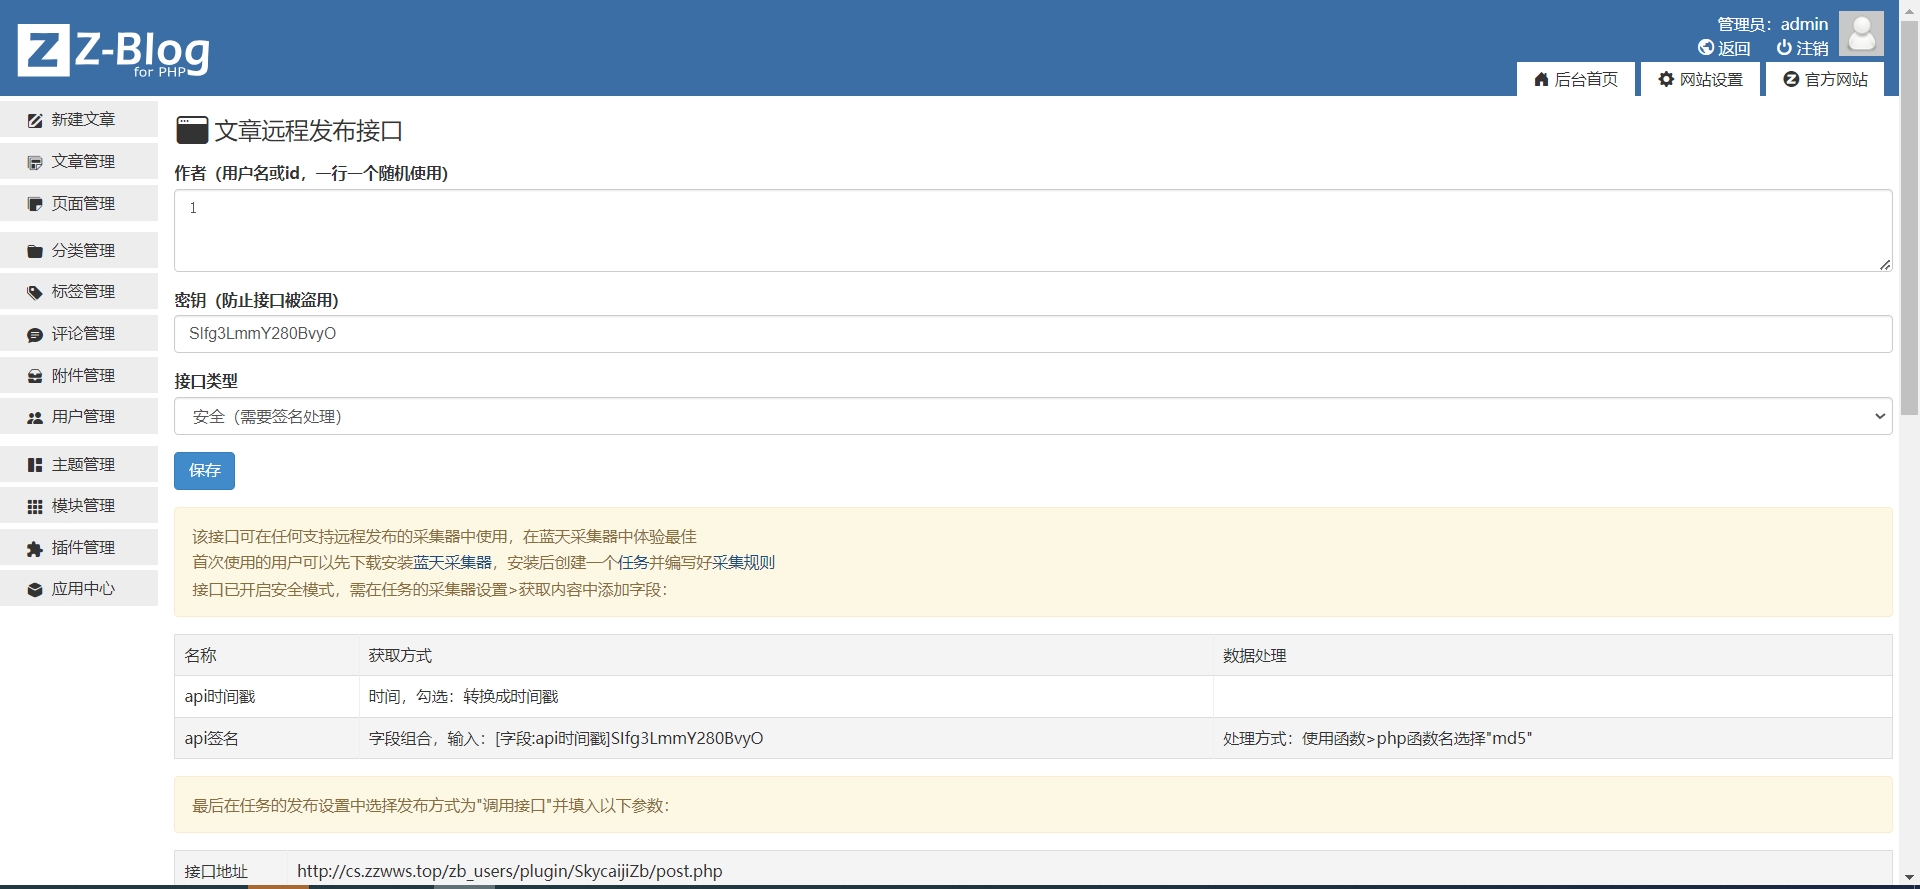Click the 插件管理 puzzle piece icon

point(35,548)
